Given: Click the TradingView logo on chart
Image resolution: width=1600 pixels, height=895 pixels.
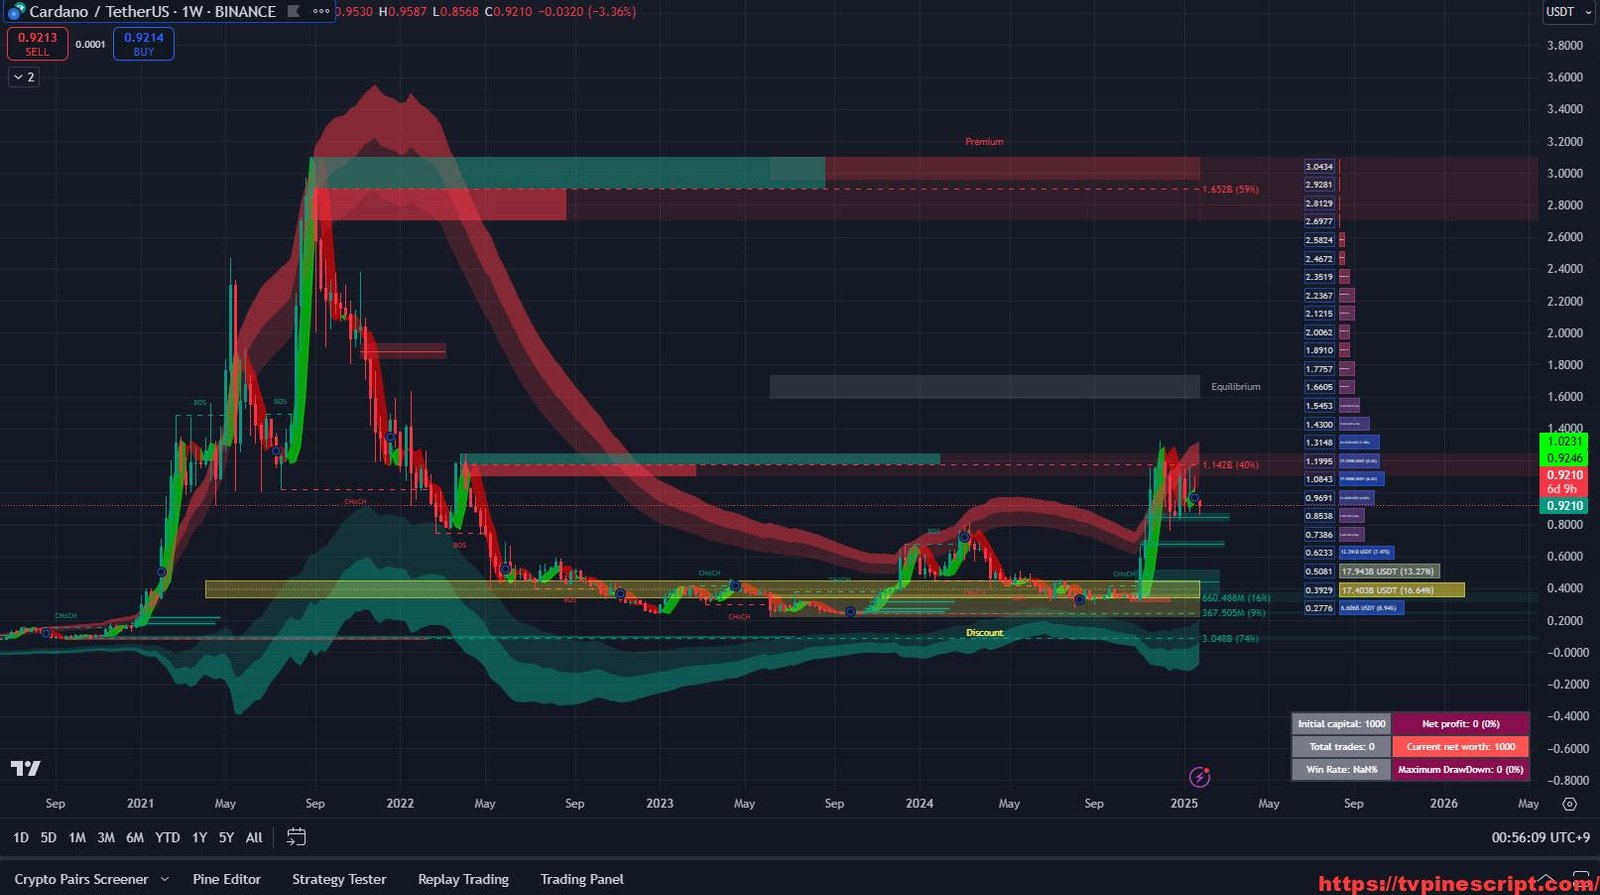Looking at the screenshot, I should (26, 768).
